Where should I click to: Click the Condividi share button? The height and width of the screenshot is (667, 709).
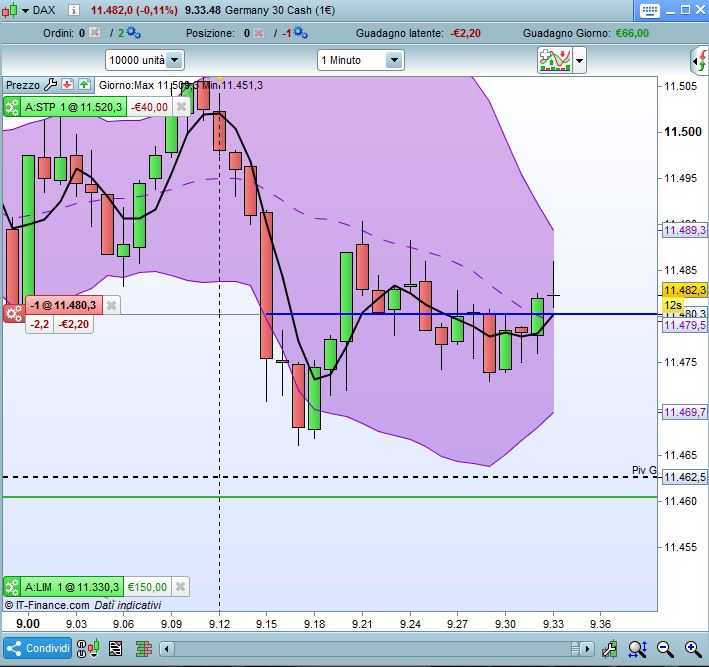coord(38,648)
